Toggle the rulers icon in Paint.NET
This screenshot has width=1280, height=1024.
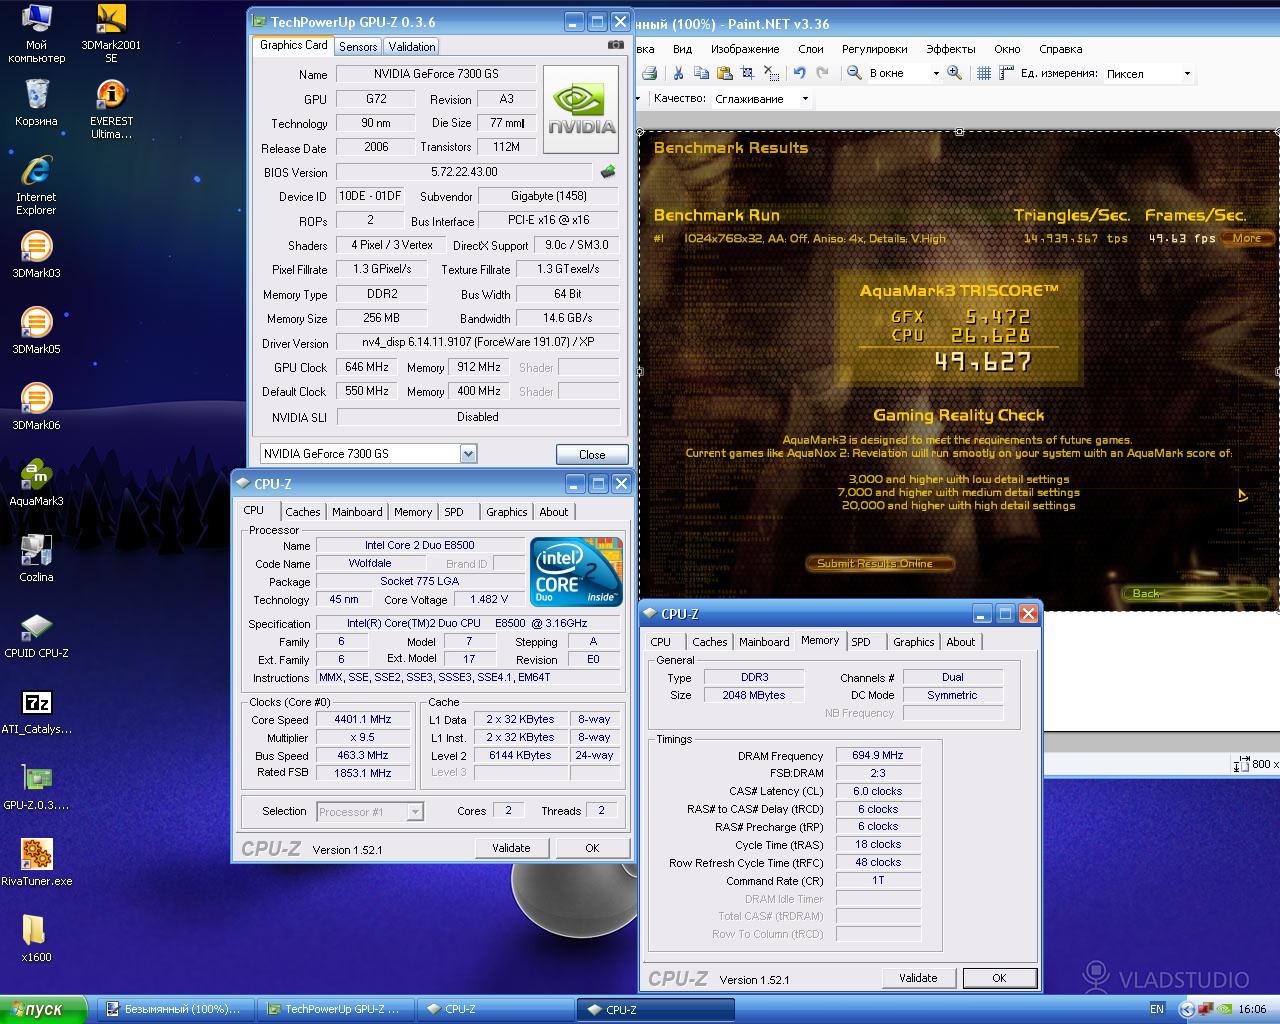pos(1006,73)
